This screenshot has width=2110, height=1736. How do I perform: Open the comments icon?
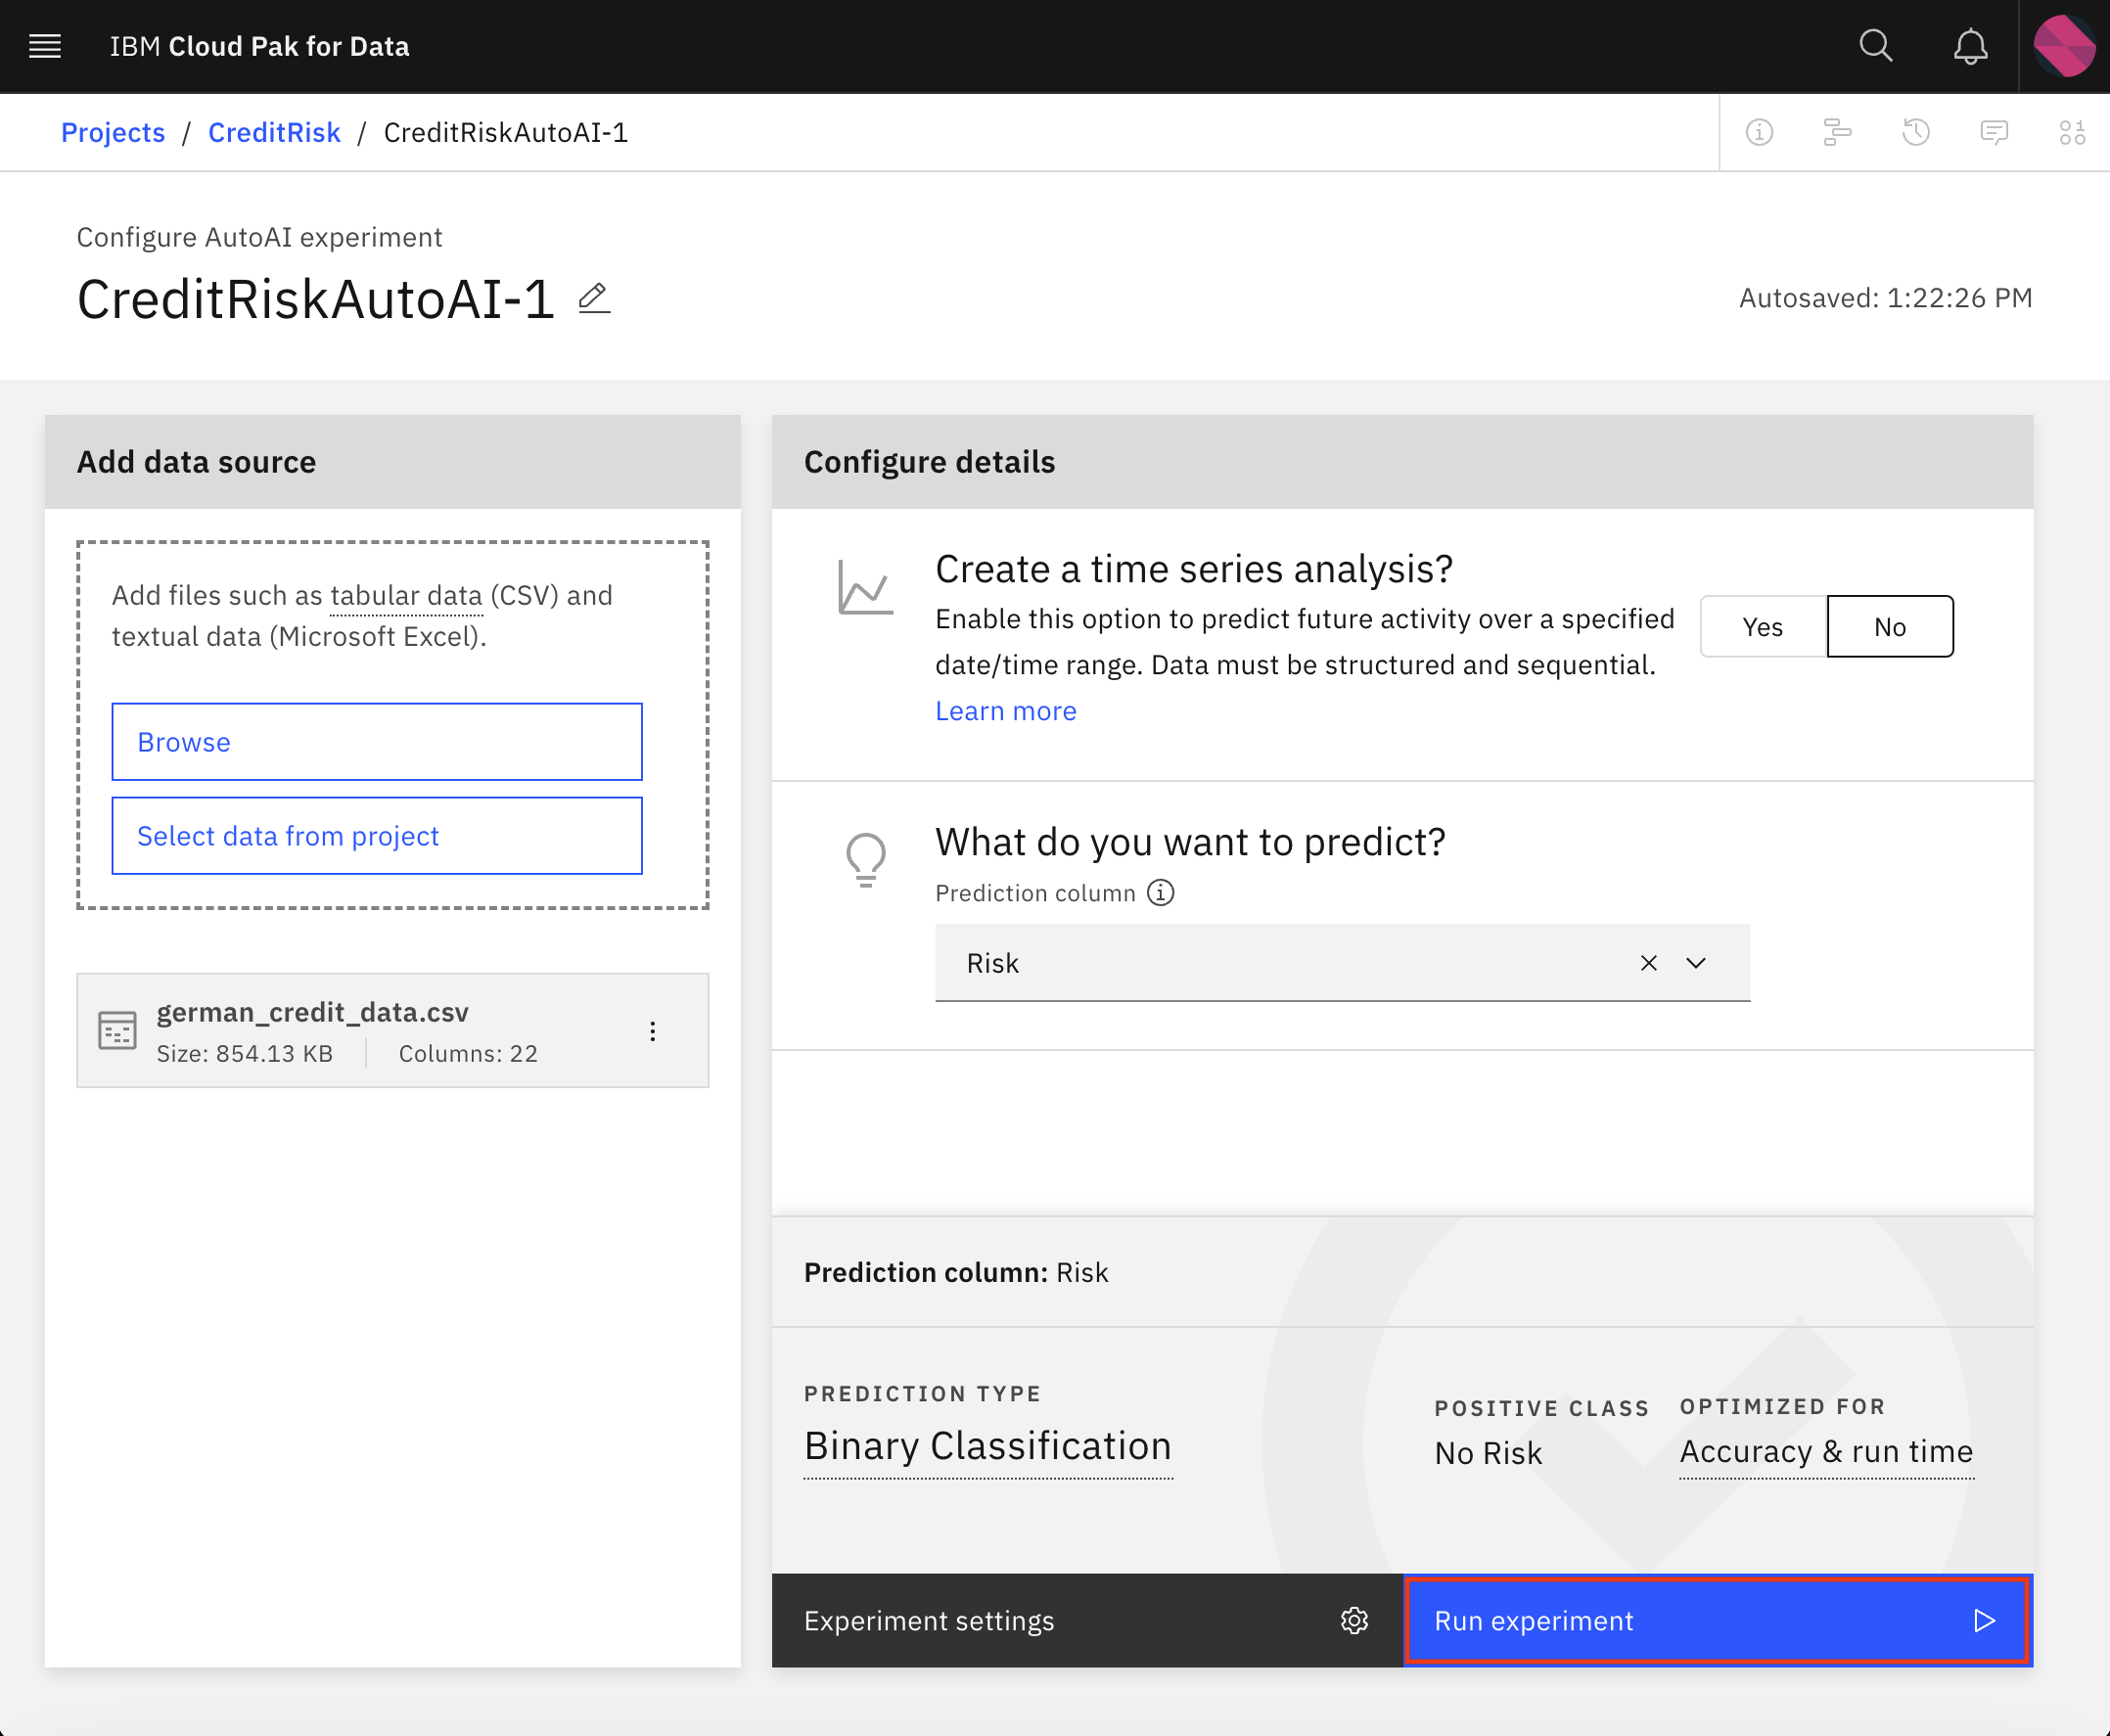point(1994,132)
